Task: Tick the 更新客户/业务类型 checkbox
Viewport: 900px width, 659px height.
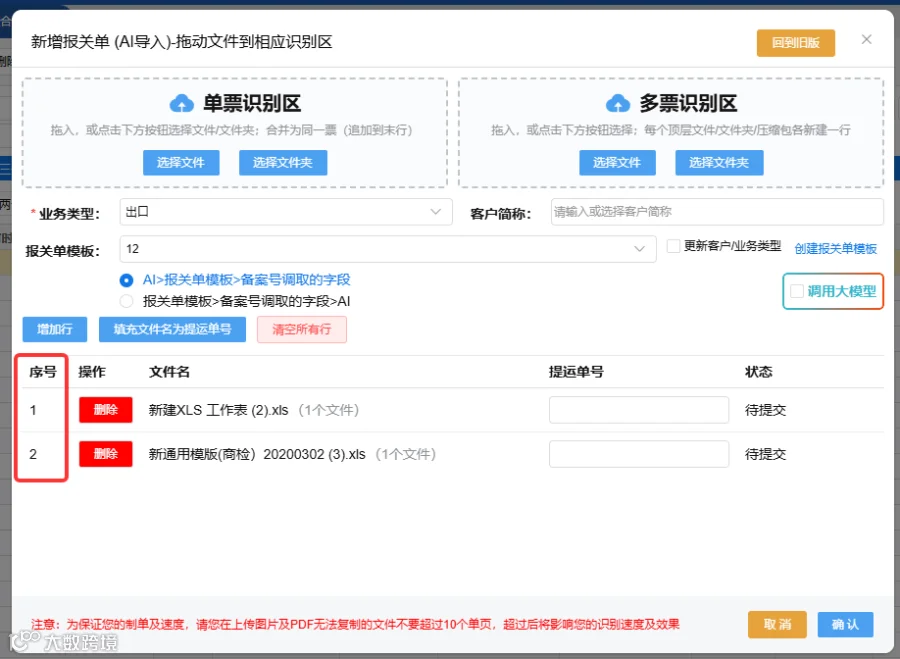Action: tap(673, 246)
